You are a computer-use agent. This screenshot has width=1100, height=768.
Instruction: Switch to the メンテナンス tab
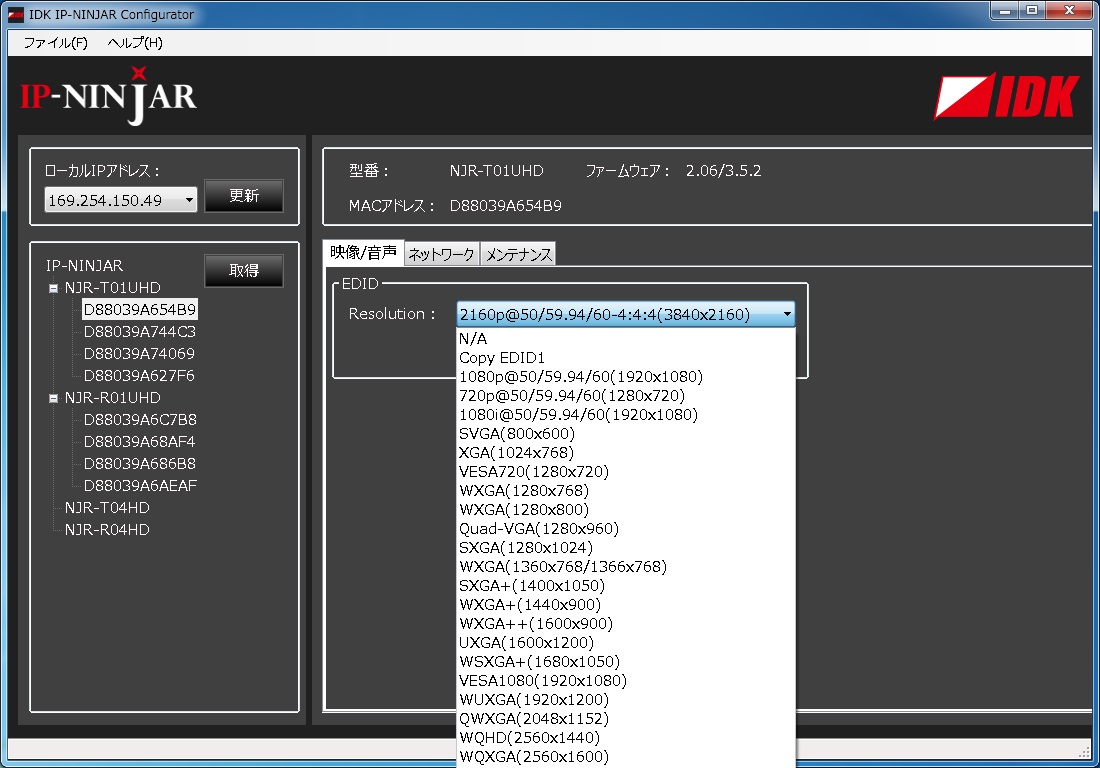[518, 255]
